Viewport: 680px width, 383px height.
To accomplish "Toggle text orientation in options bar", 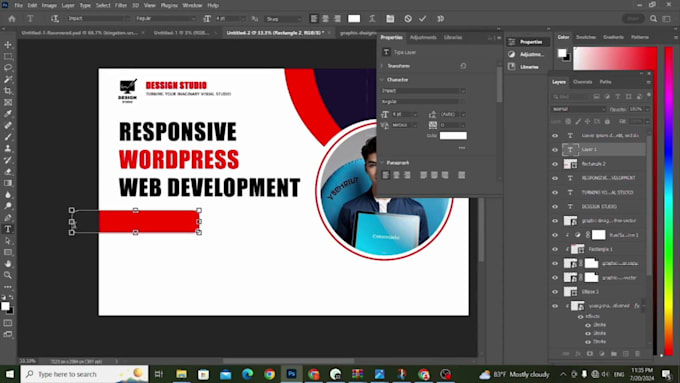I will pyautogui.click(x=55, y=19).
